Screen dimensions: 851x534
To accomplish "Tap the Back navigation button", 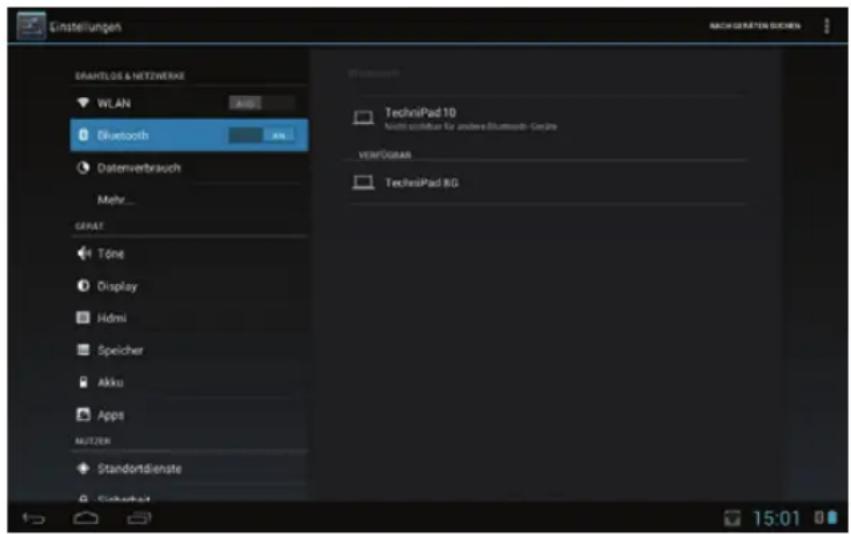I will click(34, 519).
